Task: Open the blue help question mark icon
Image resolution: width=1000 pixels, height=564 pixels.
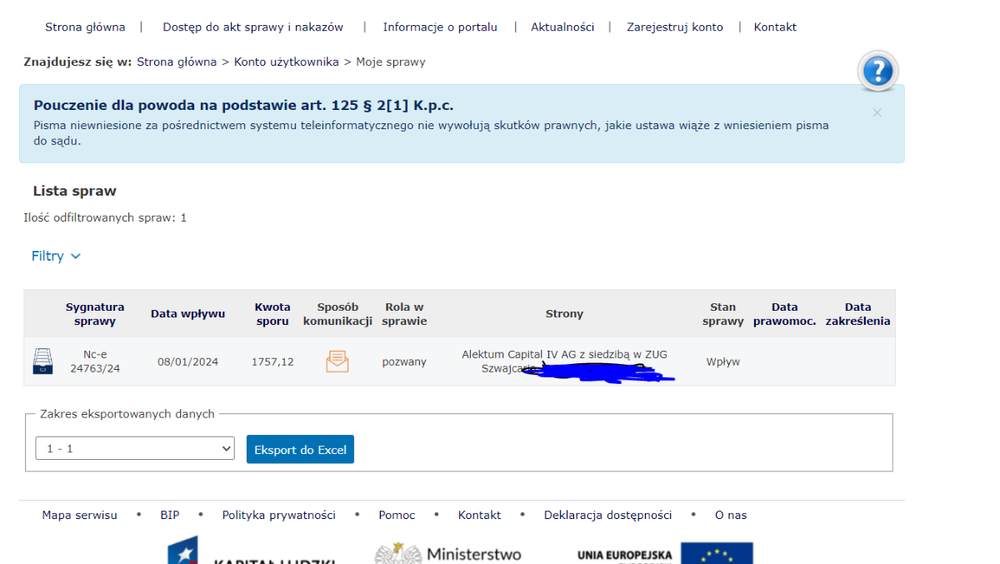Action: pyautogui.click(x=878, y=71)
